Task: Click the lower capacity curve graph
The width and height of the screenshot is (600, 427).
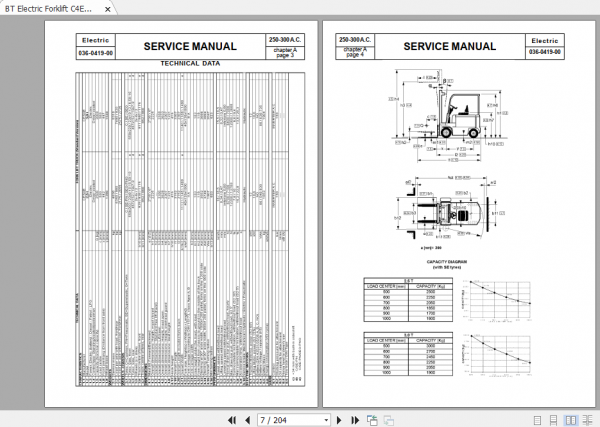Action: (x=497, y=354)
